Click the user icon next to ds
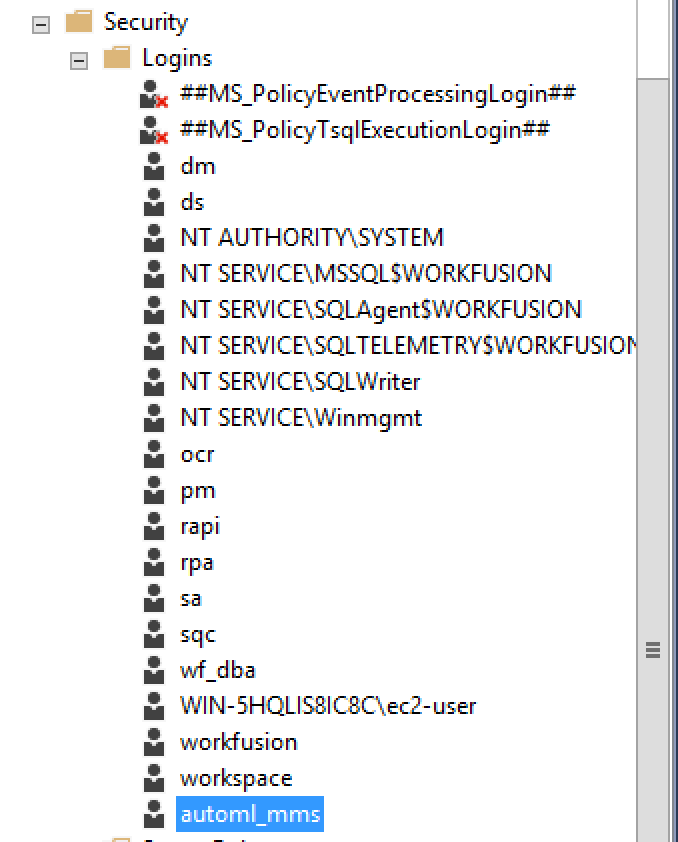Image resolution: width=678 pixels, height=842 pixels. (x=154, y=202)
